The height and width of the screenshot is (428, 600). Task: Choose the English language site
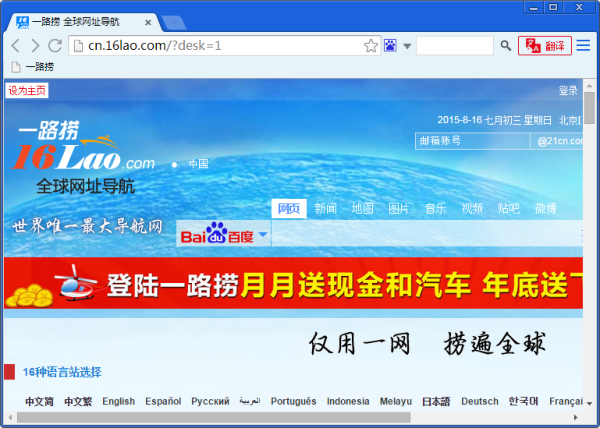[119, 401]
